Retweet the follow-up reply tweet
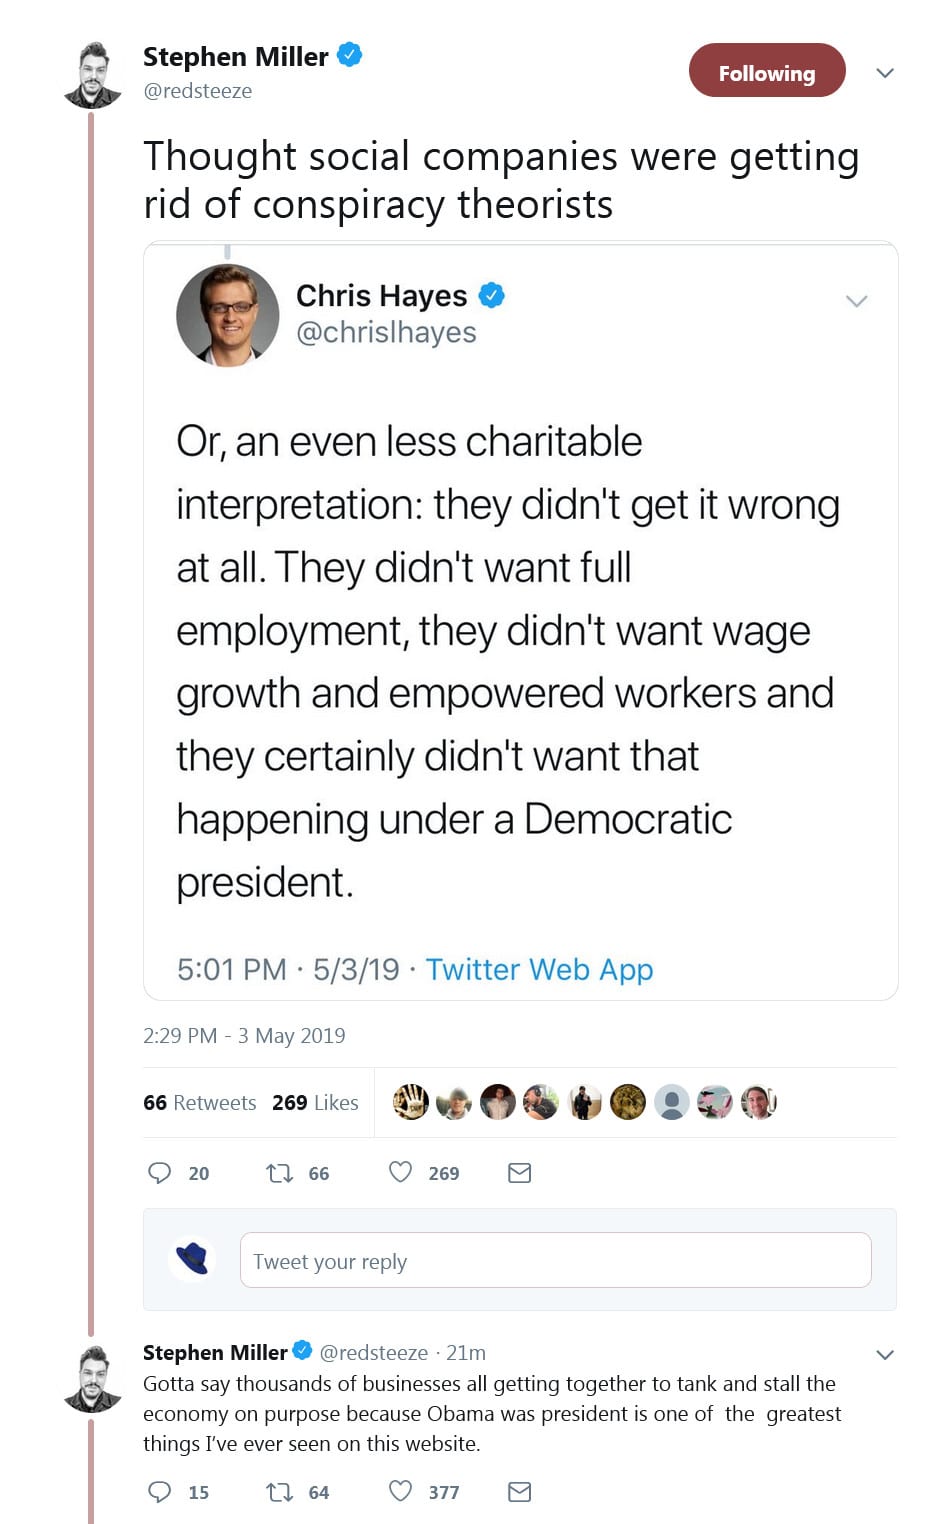The height and width of the screenshot is (1524, 945). click(x=279, y=1492)
